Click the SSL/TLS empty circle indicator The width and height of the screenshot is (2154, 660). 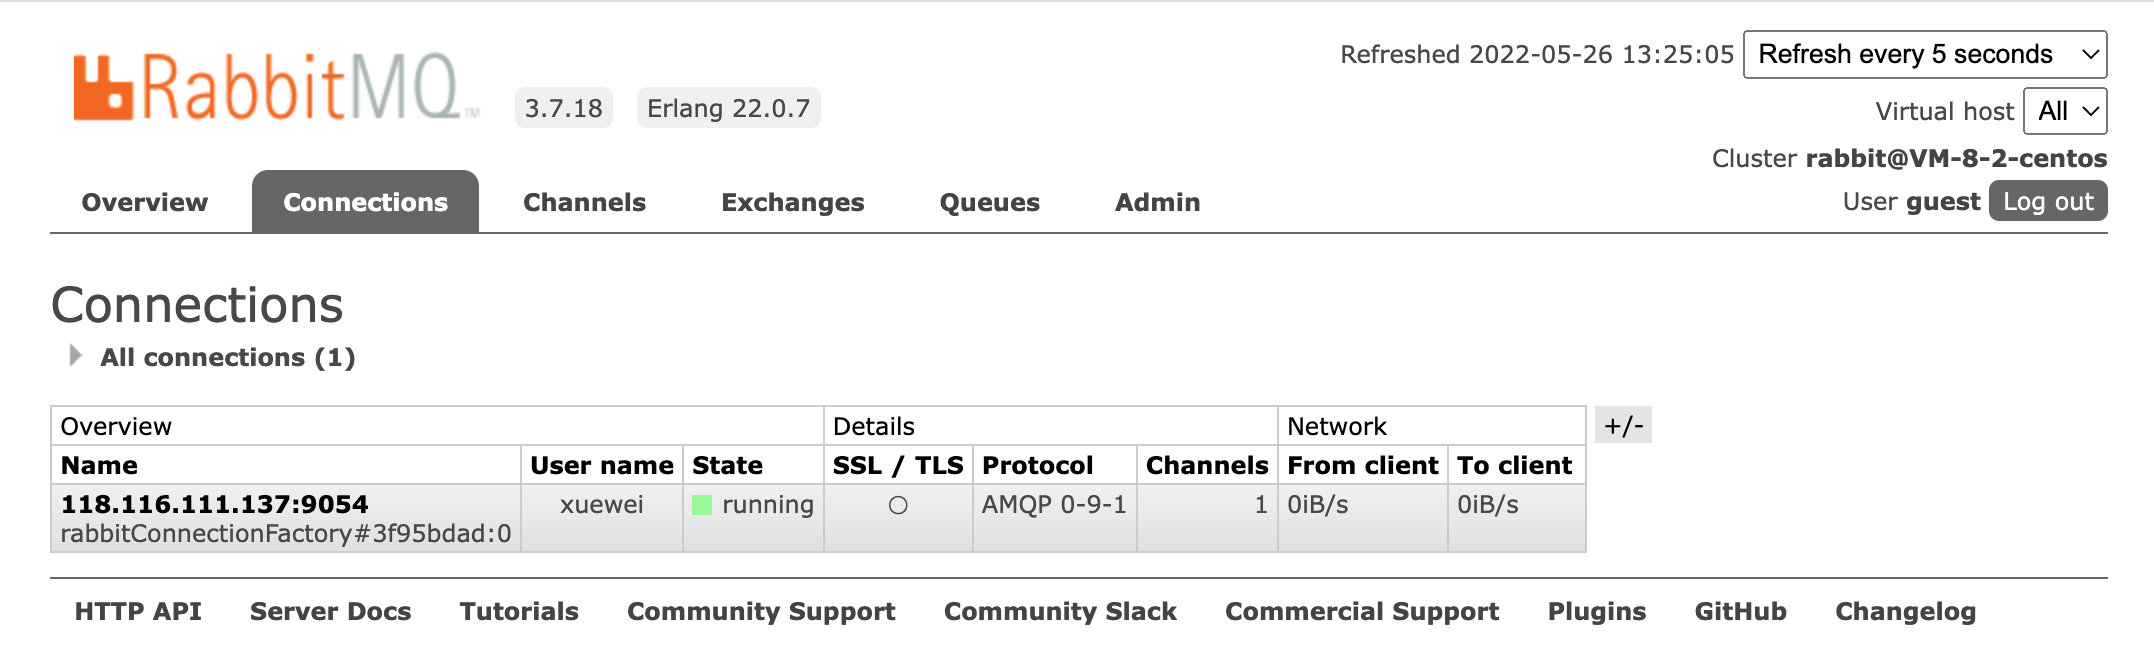pos(898,506)
